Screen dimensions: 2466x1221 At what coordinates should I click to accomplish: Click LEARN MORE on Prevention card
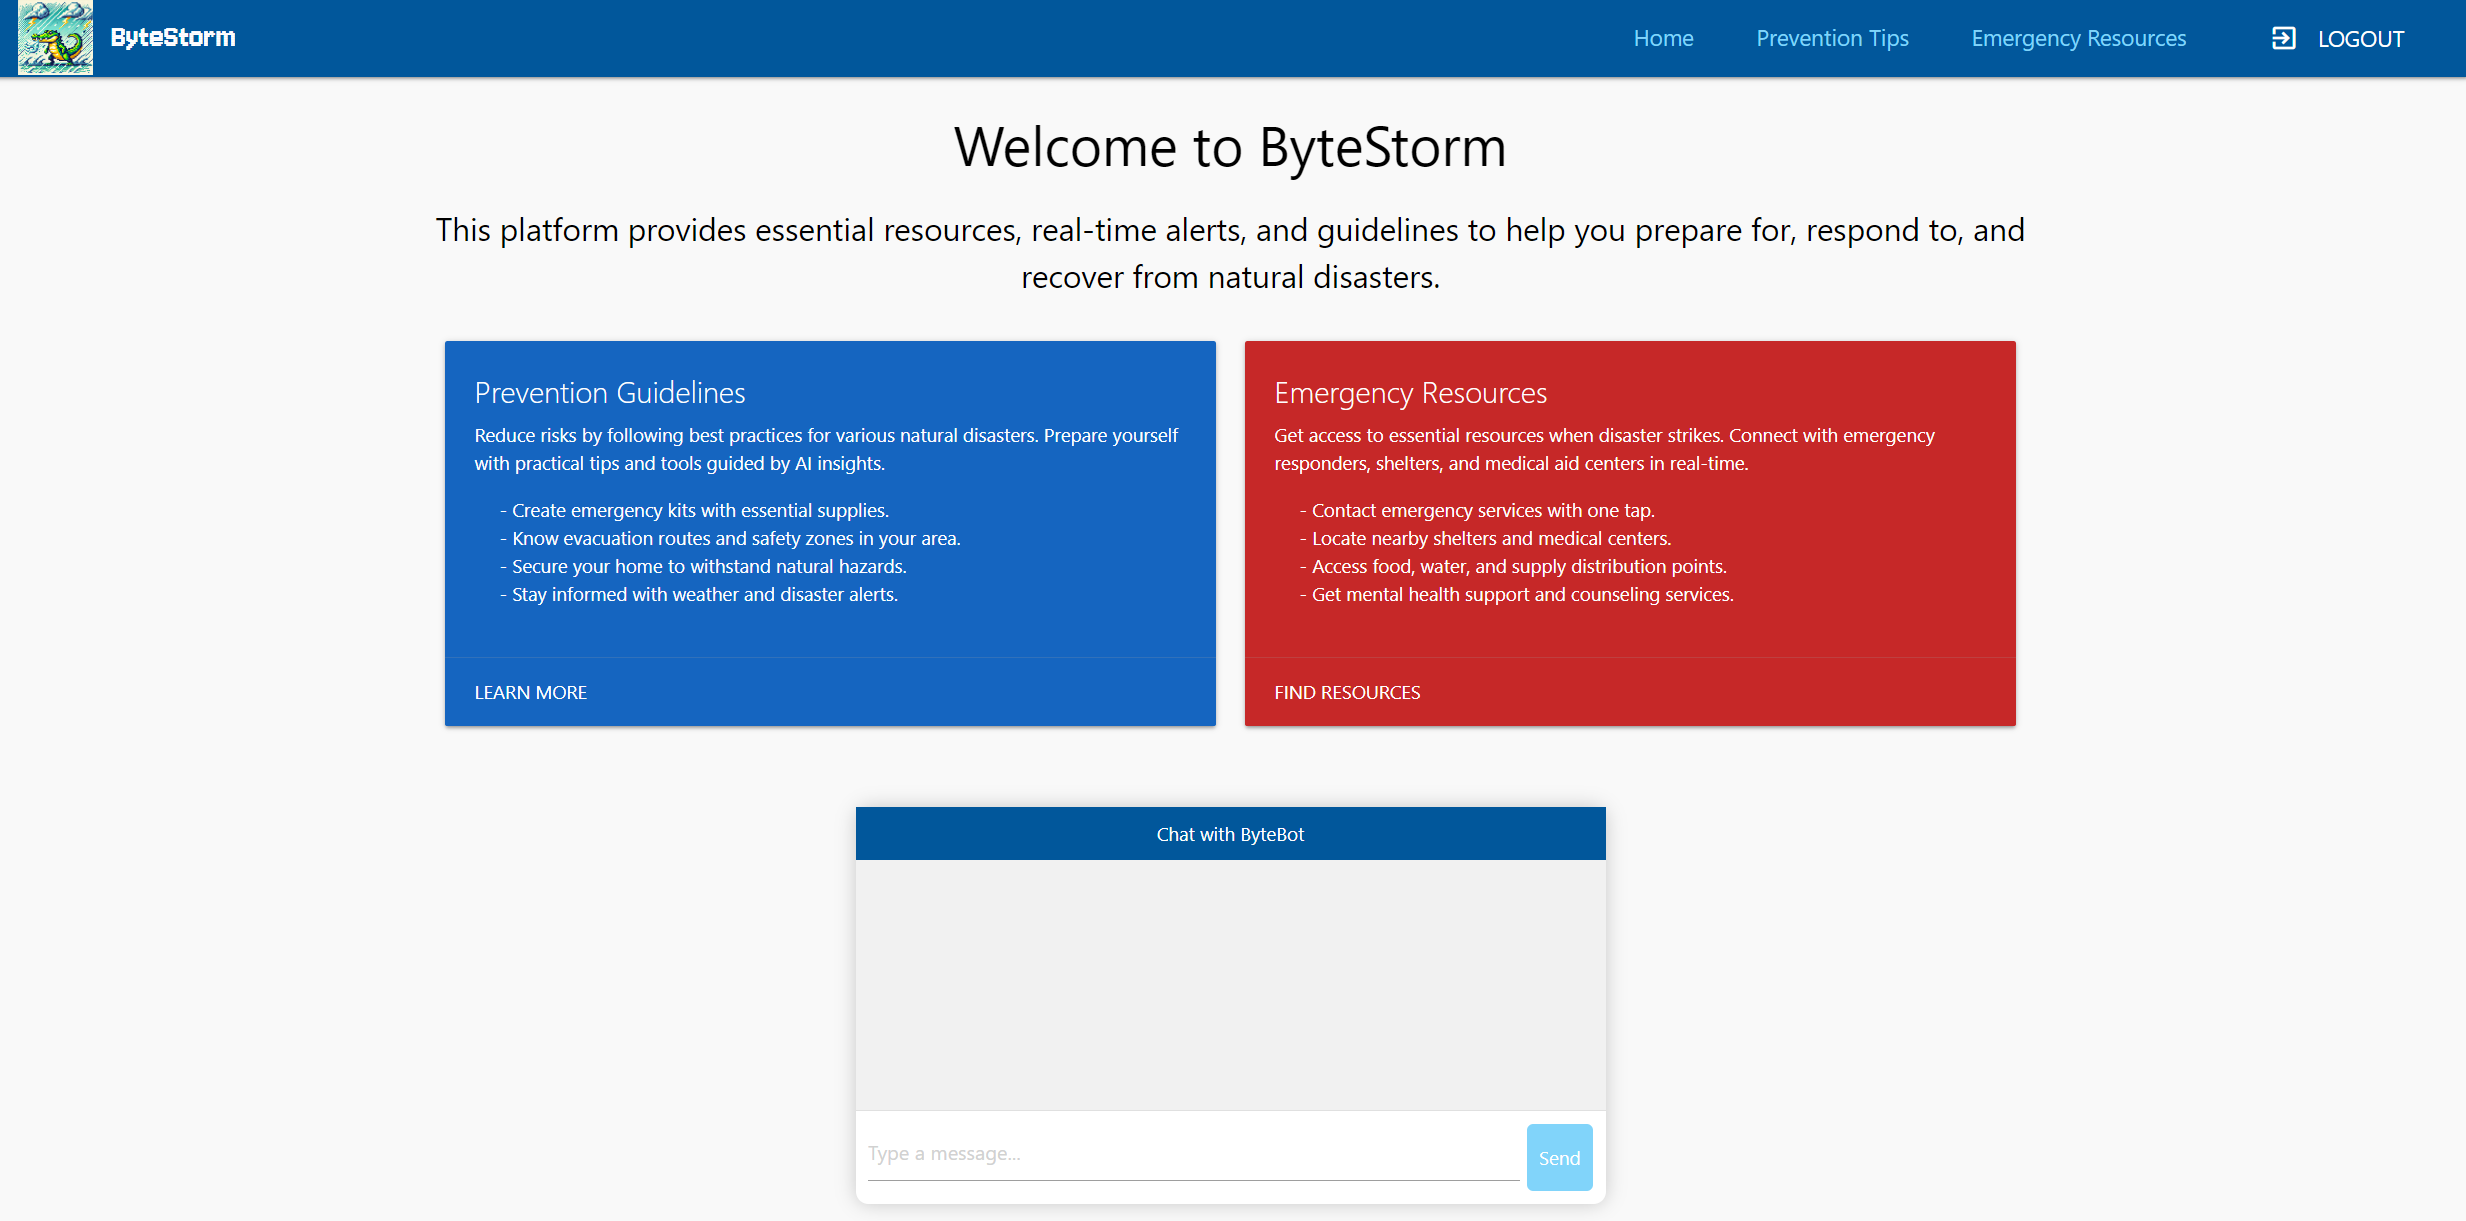click(x=530, y=692)
